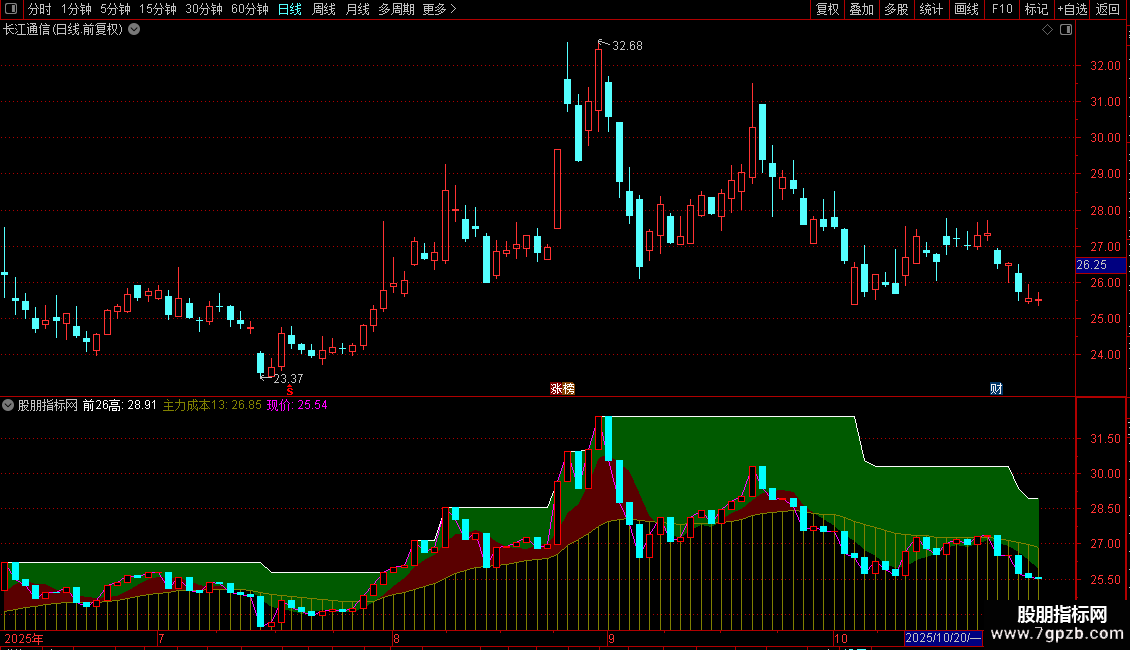Open the 统计 statistics tool
This screenshot has width=1130, height=650.
point(931,9)
